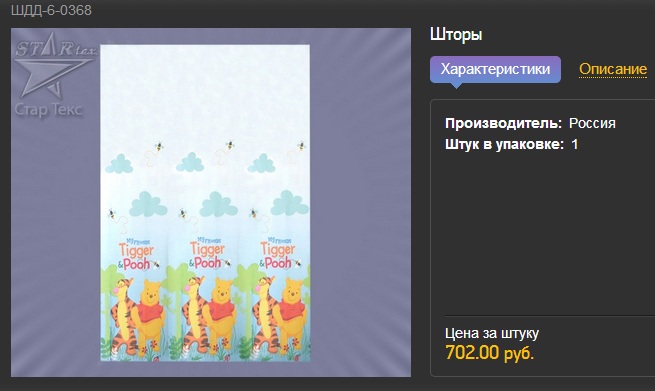
Task: Click the Производитель label
Action: pos(504,123)
